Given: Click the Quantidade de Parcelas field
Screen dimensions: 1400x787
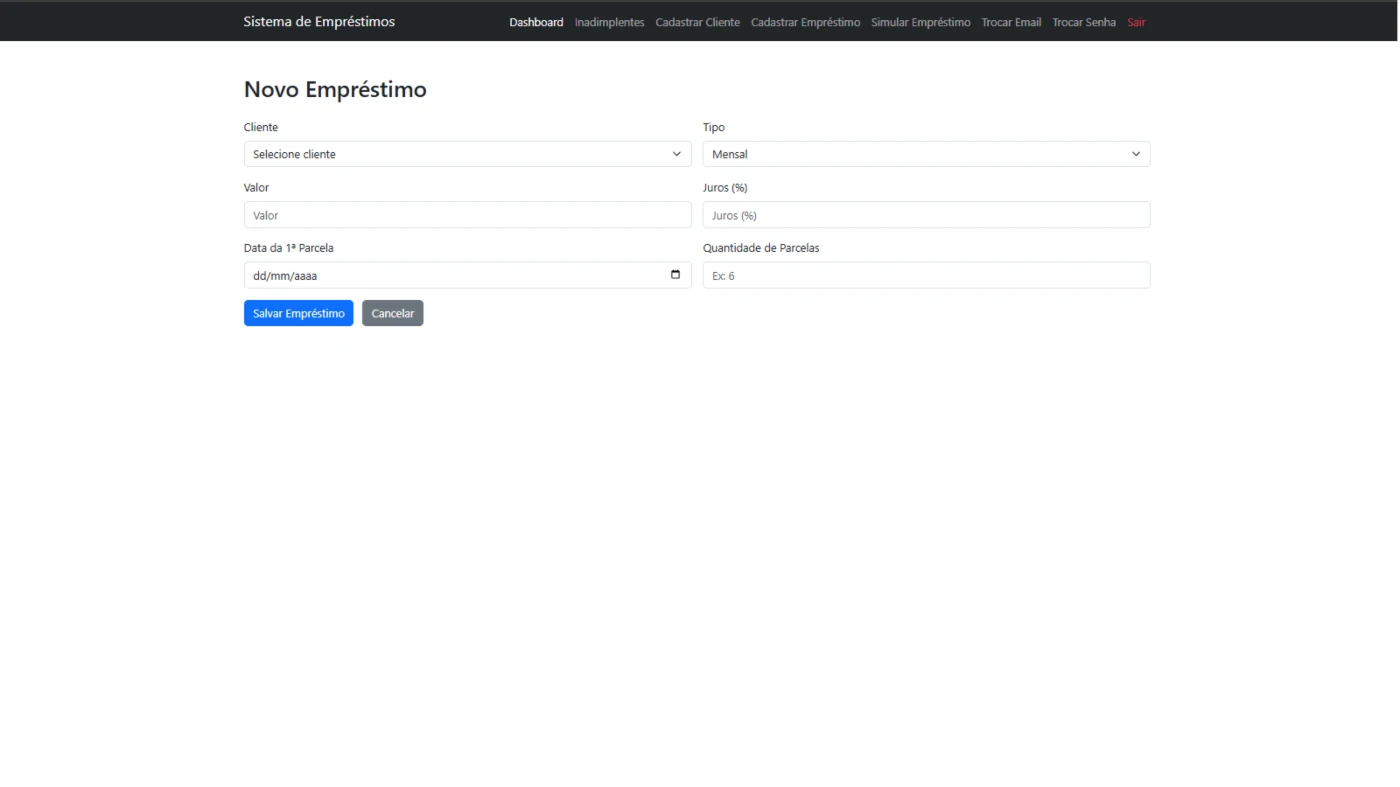Looking at the screenshot, I should pyautogui.click(x=926, y=275).
